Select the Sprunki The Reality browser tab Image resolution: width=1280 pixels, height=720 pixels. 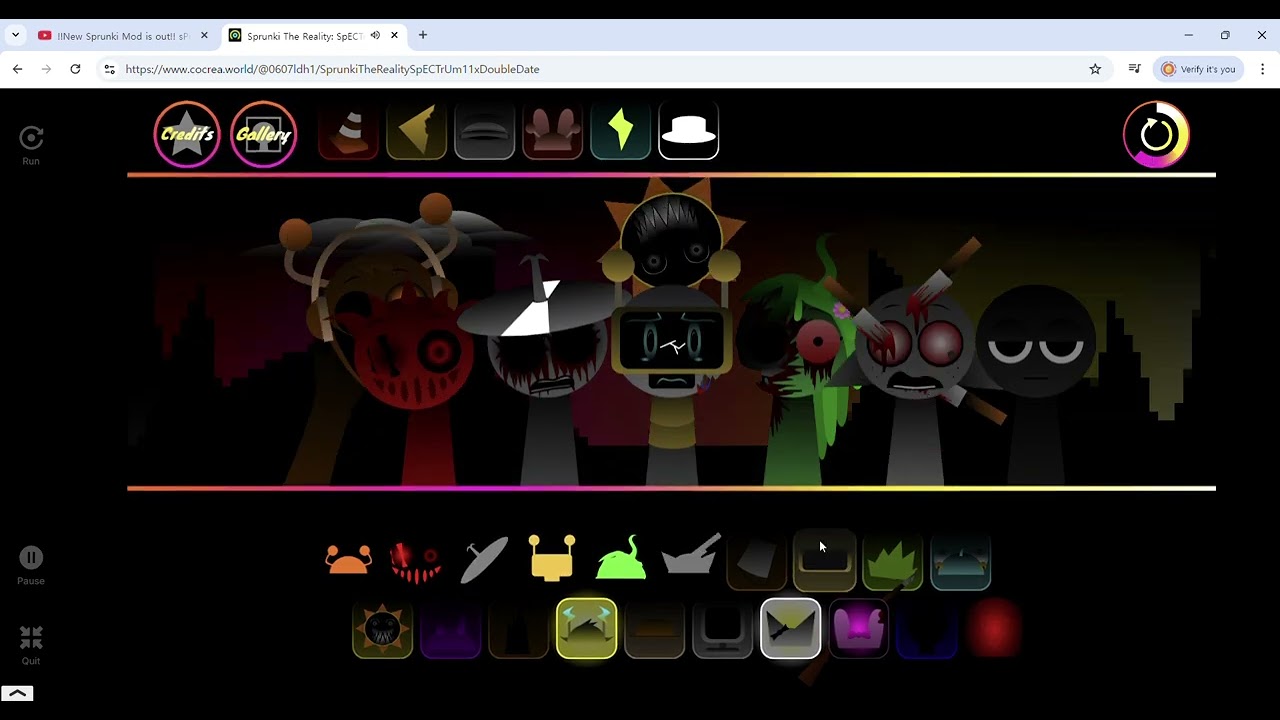[304, 36]
